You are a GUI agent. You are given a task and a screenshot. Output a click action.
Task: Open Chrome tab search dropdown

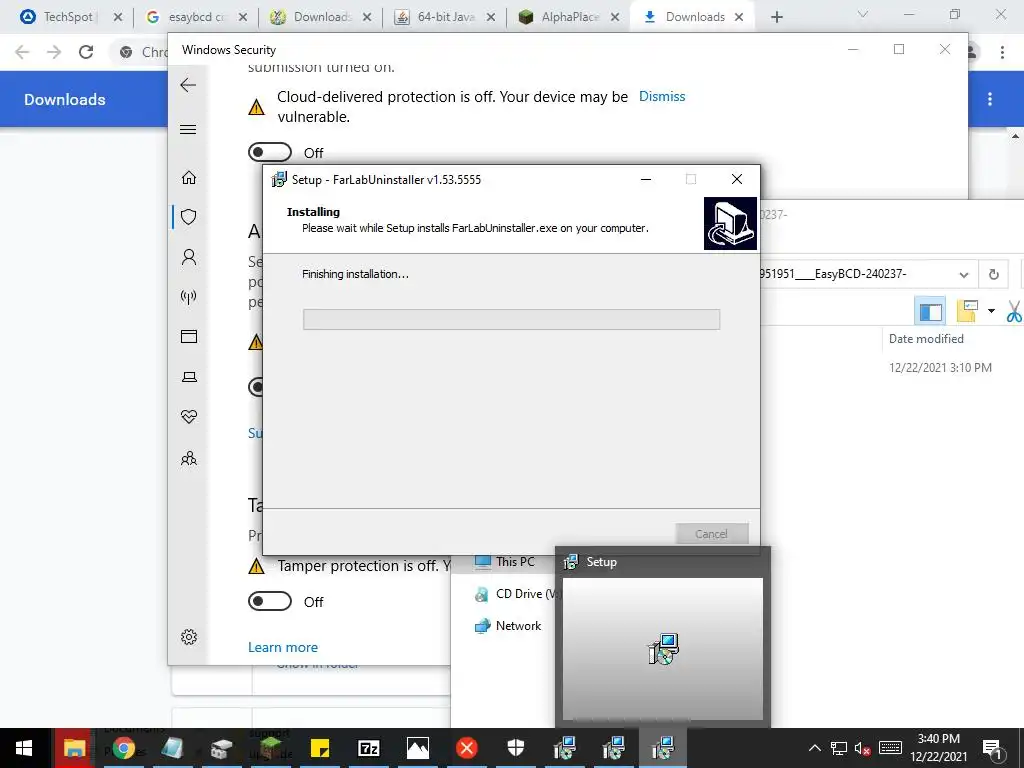[x=863, y=14]
